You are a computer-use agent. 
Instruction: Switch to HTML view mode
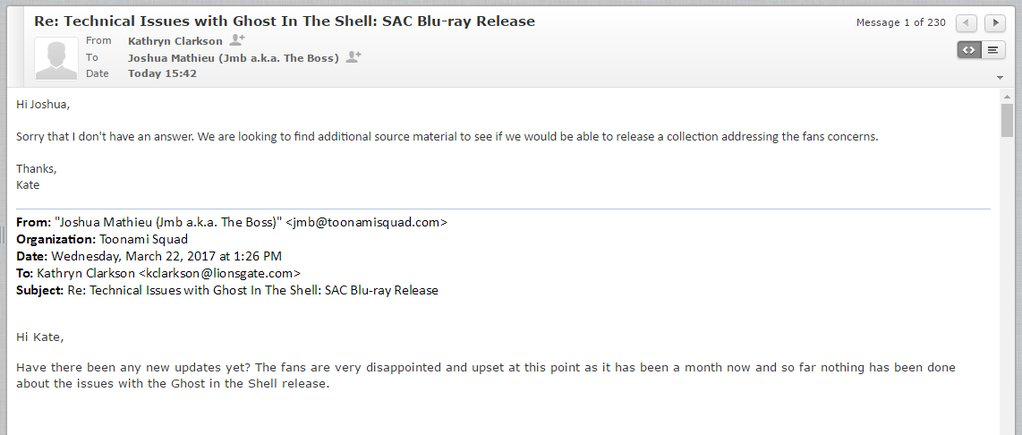(969, 50)
